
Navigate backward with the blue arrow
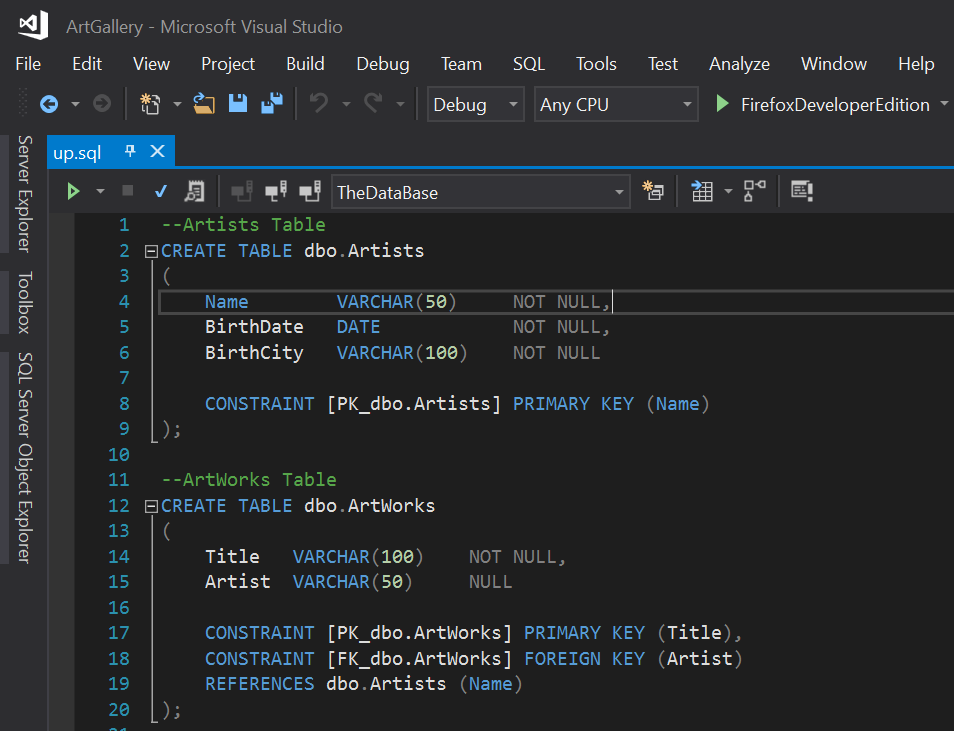(49, 104)
